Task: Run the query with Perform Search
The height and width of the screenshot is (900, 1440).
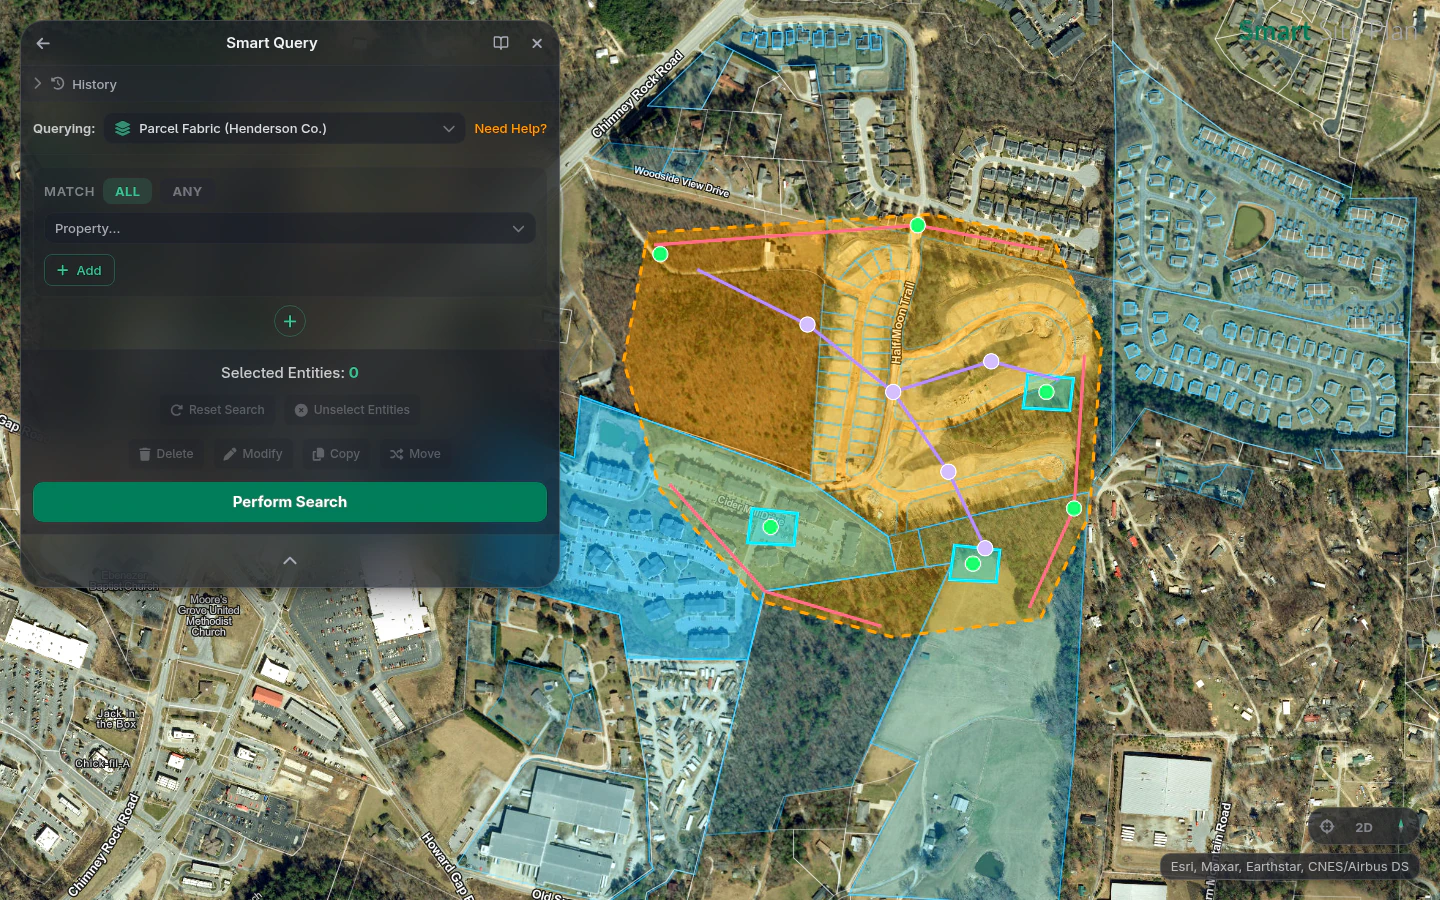Action: click(x=290, y=502)
